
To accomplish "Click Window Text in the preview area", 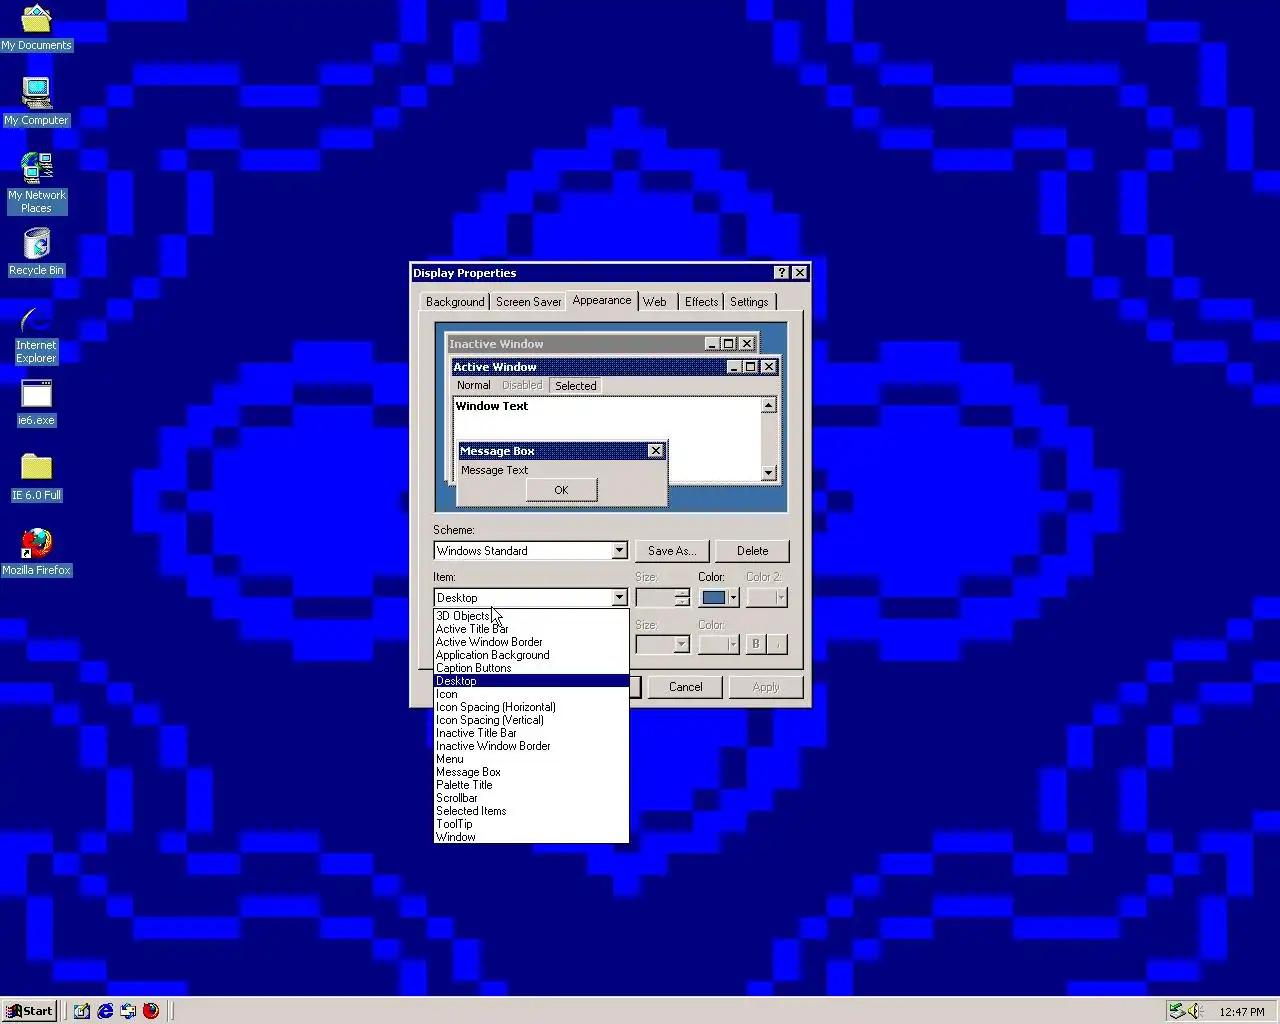I will pyautogui.click(x=492, y=406).
